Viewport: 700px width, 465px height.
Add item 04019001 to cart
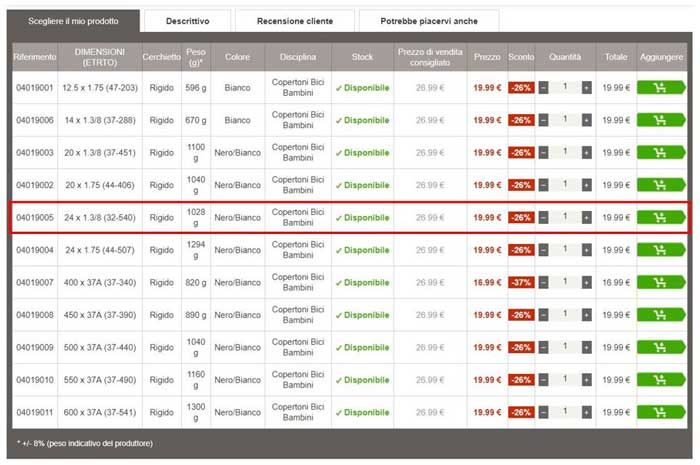point(661,88)
